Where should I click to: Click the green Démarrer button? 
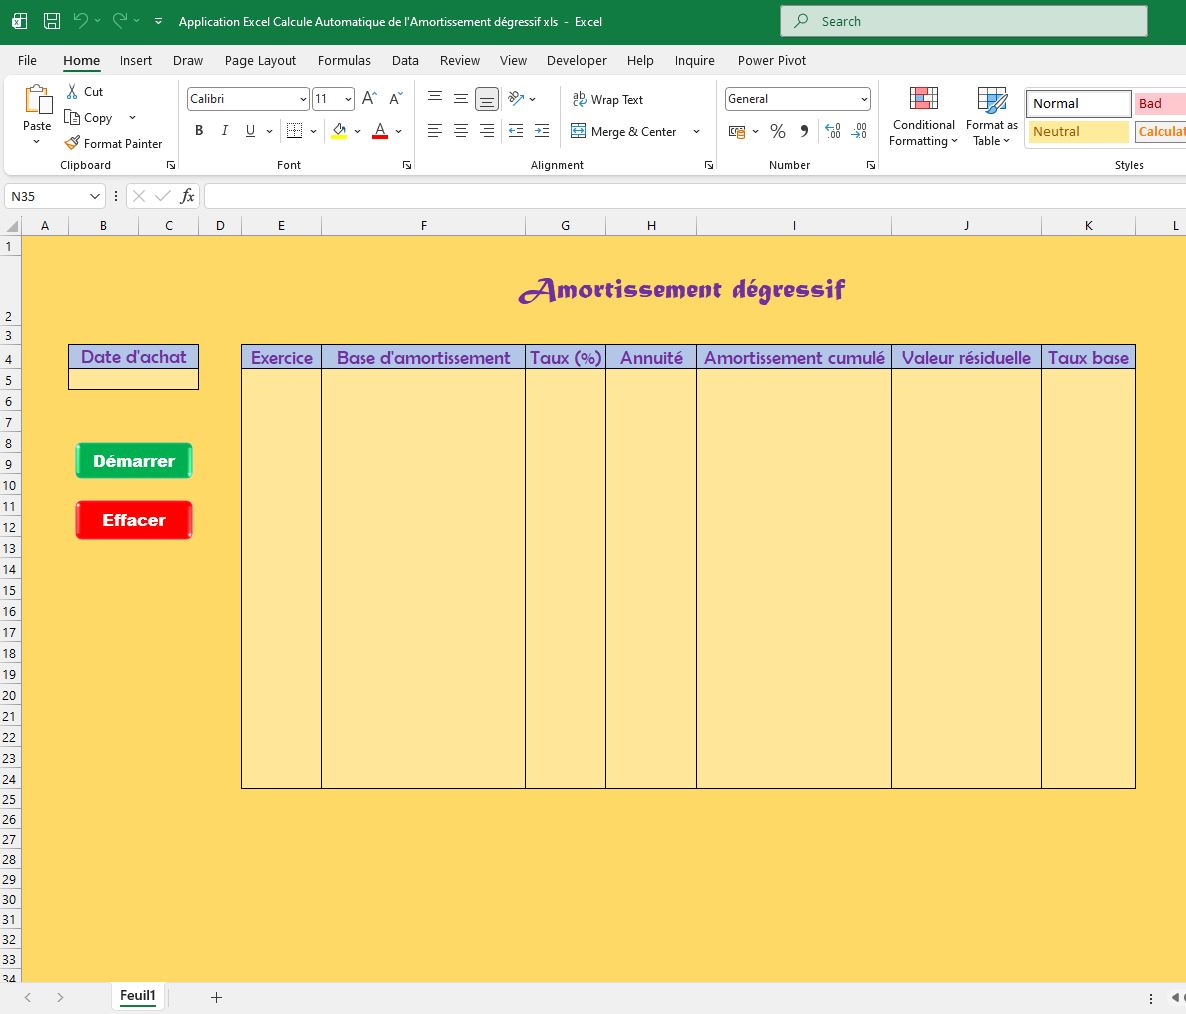(134, 460)
